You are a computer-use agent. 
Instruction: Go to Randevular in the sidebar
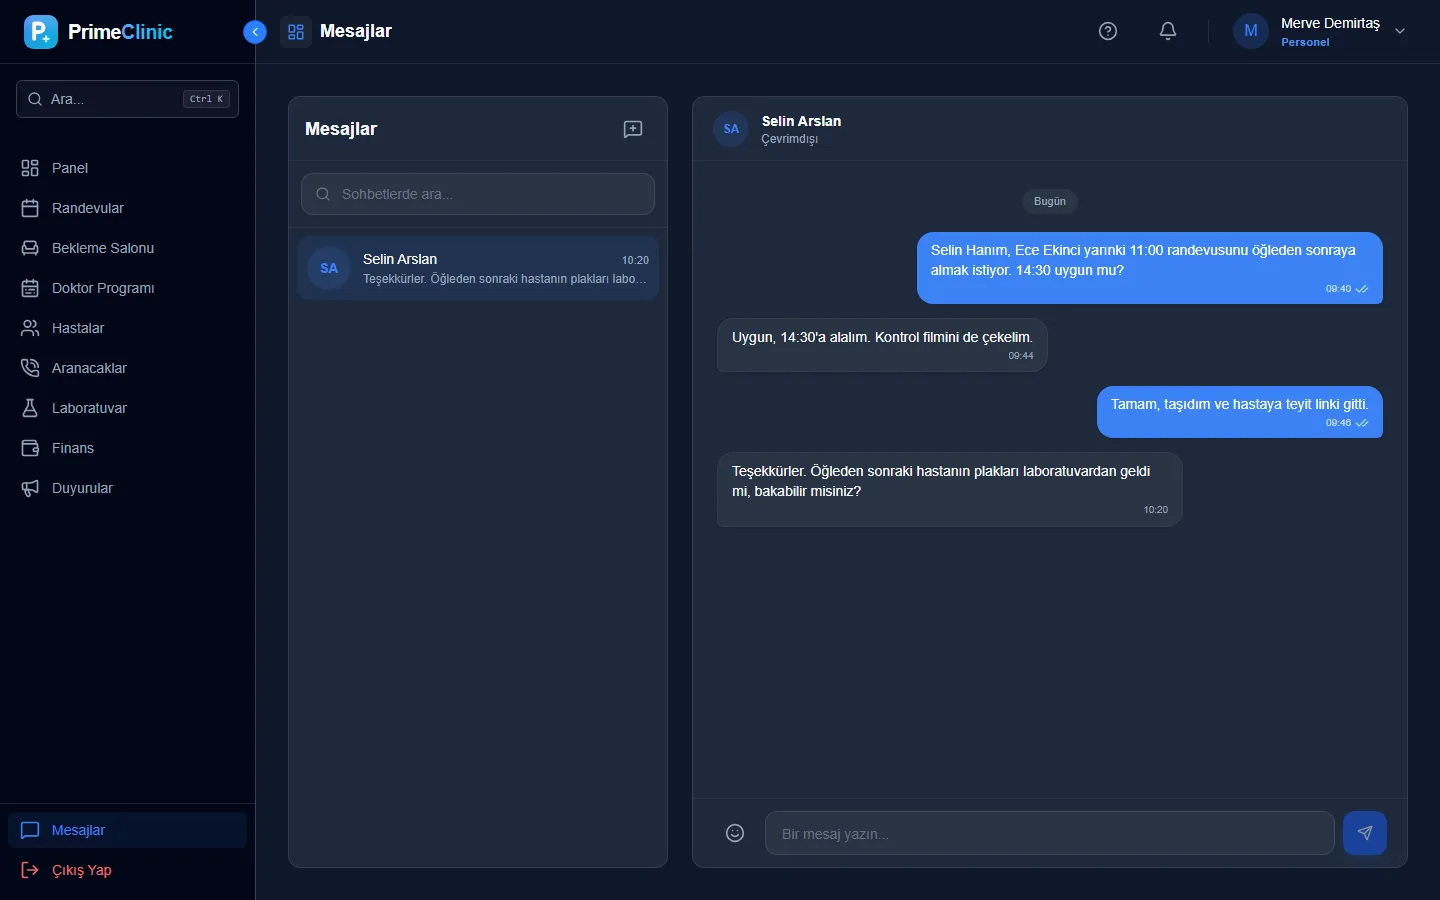[127, 208]
